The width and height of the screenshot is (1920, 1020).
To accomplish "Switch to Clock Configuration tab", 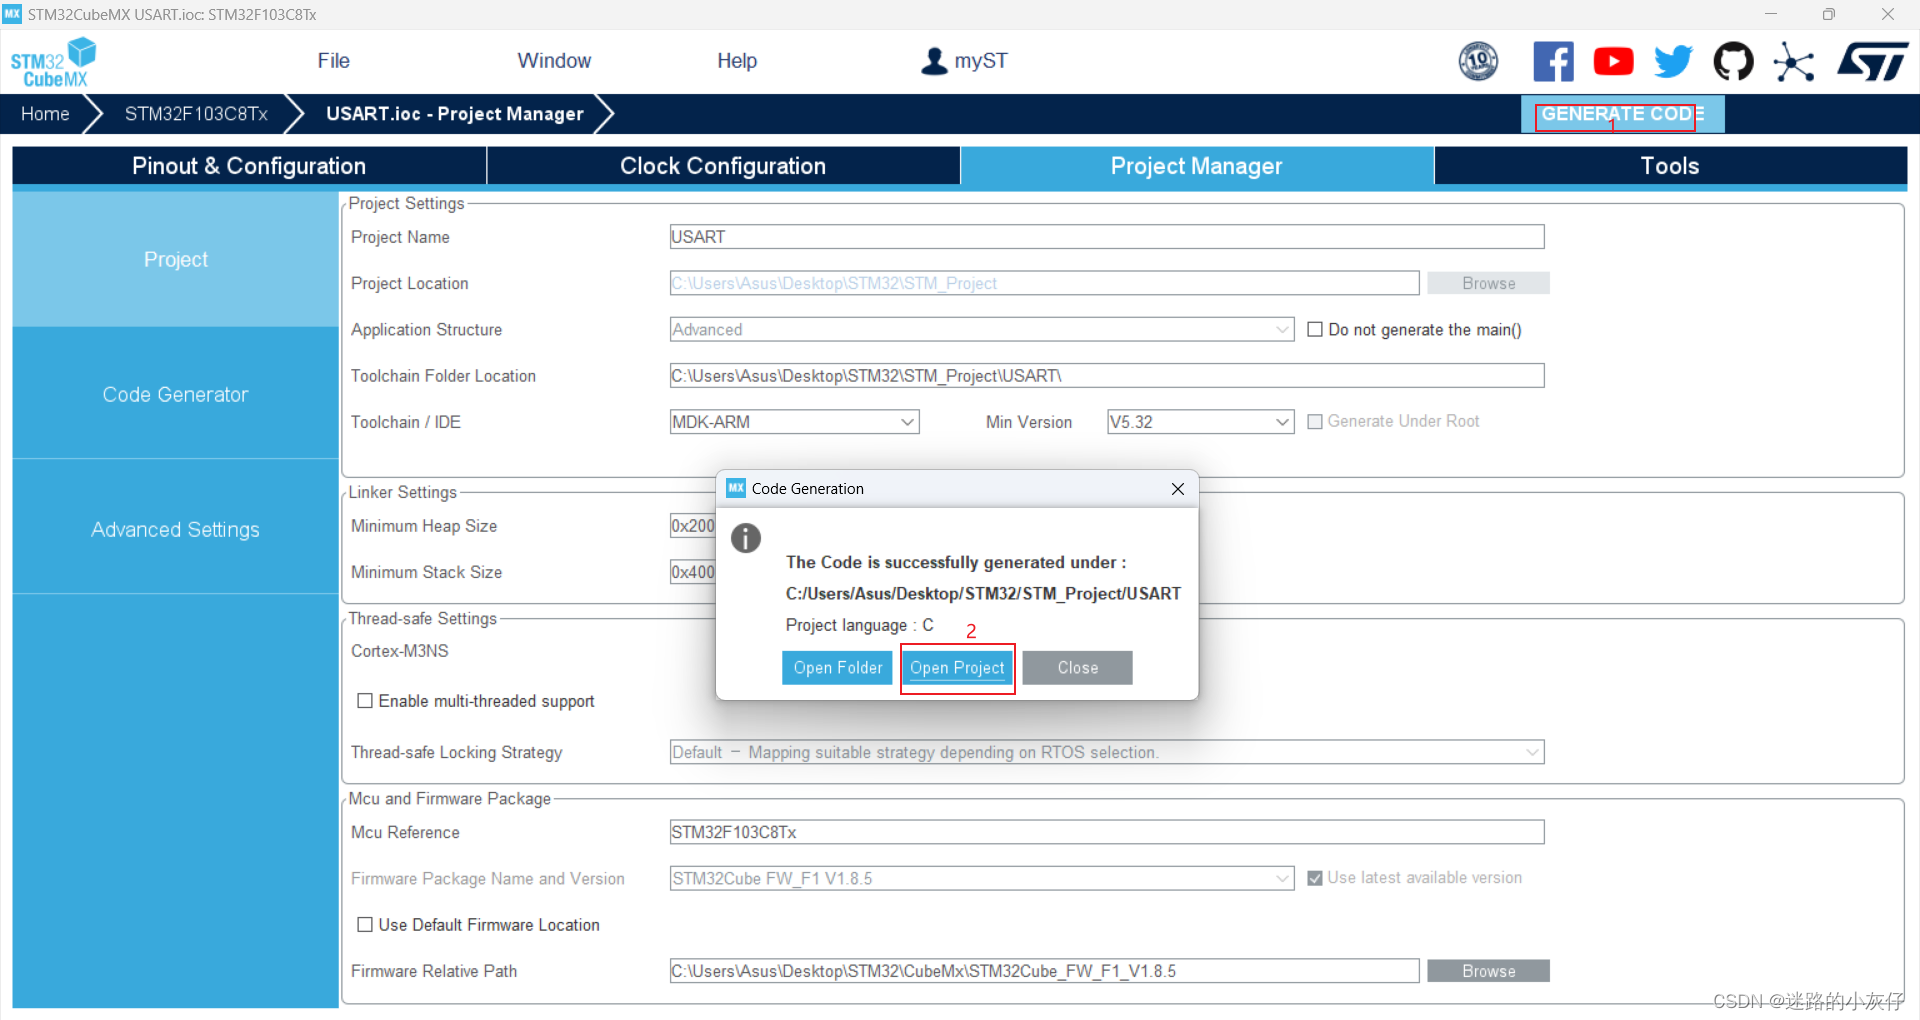I will pos(723,166).
